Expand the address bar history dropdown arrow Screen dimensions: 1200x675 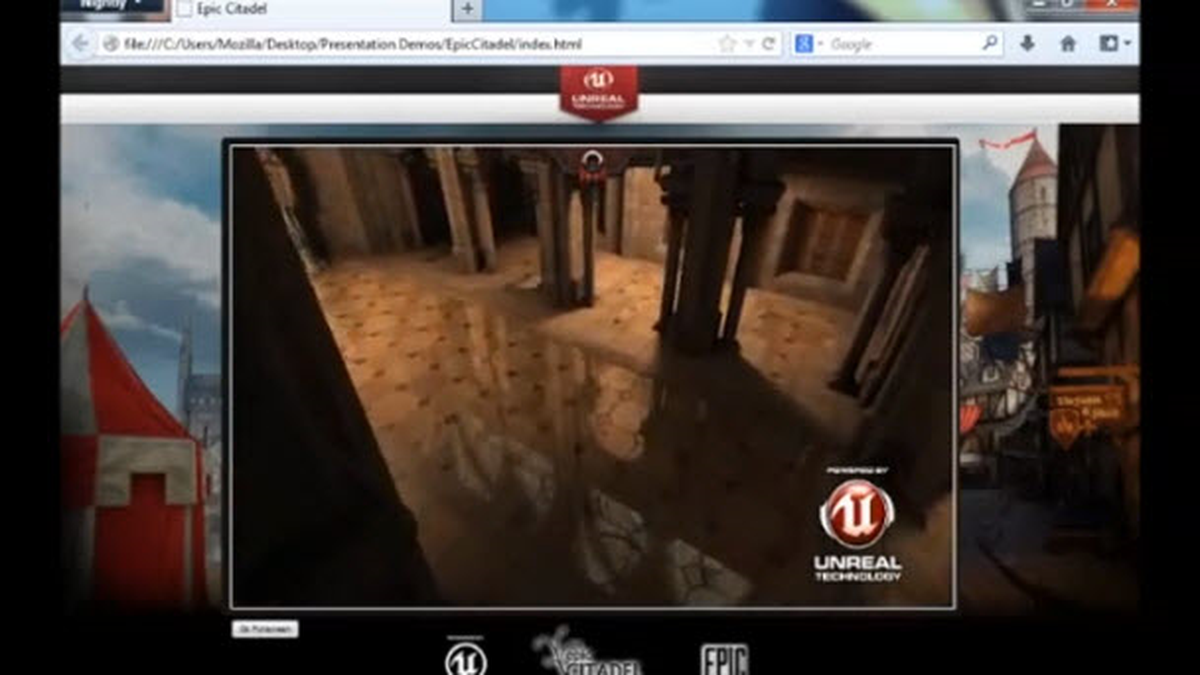(x=749, y=44)
